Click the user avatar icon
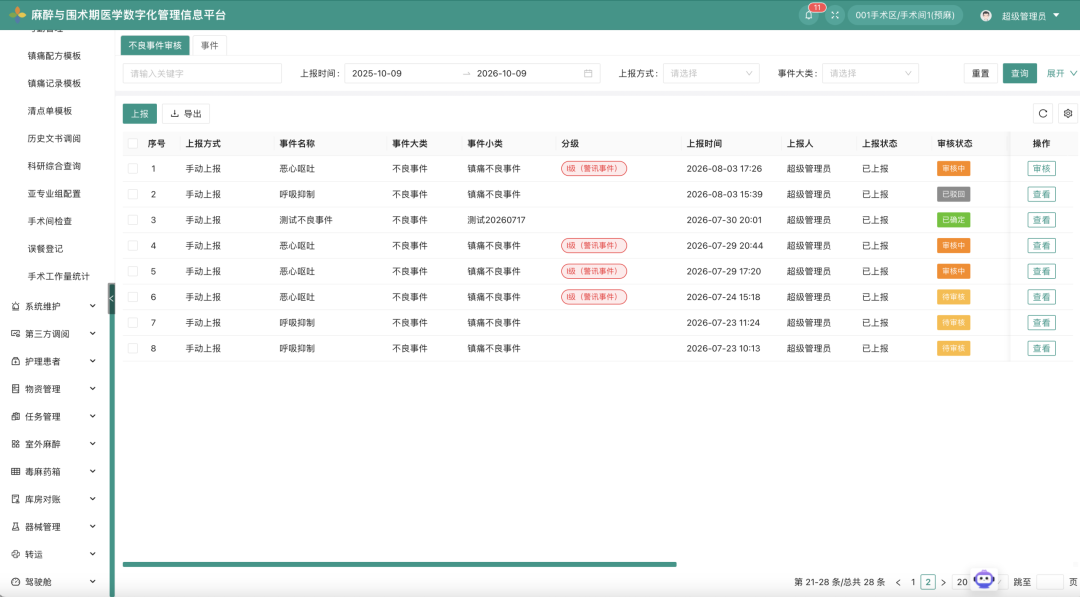1080x597 pixels. (986, 15)
